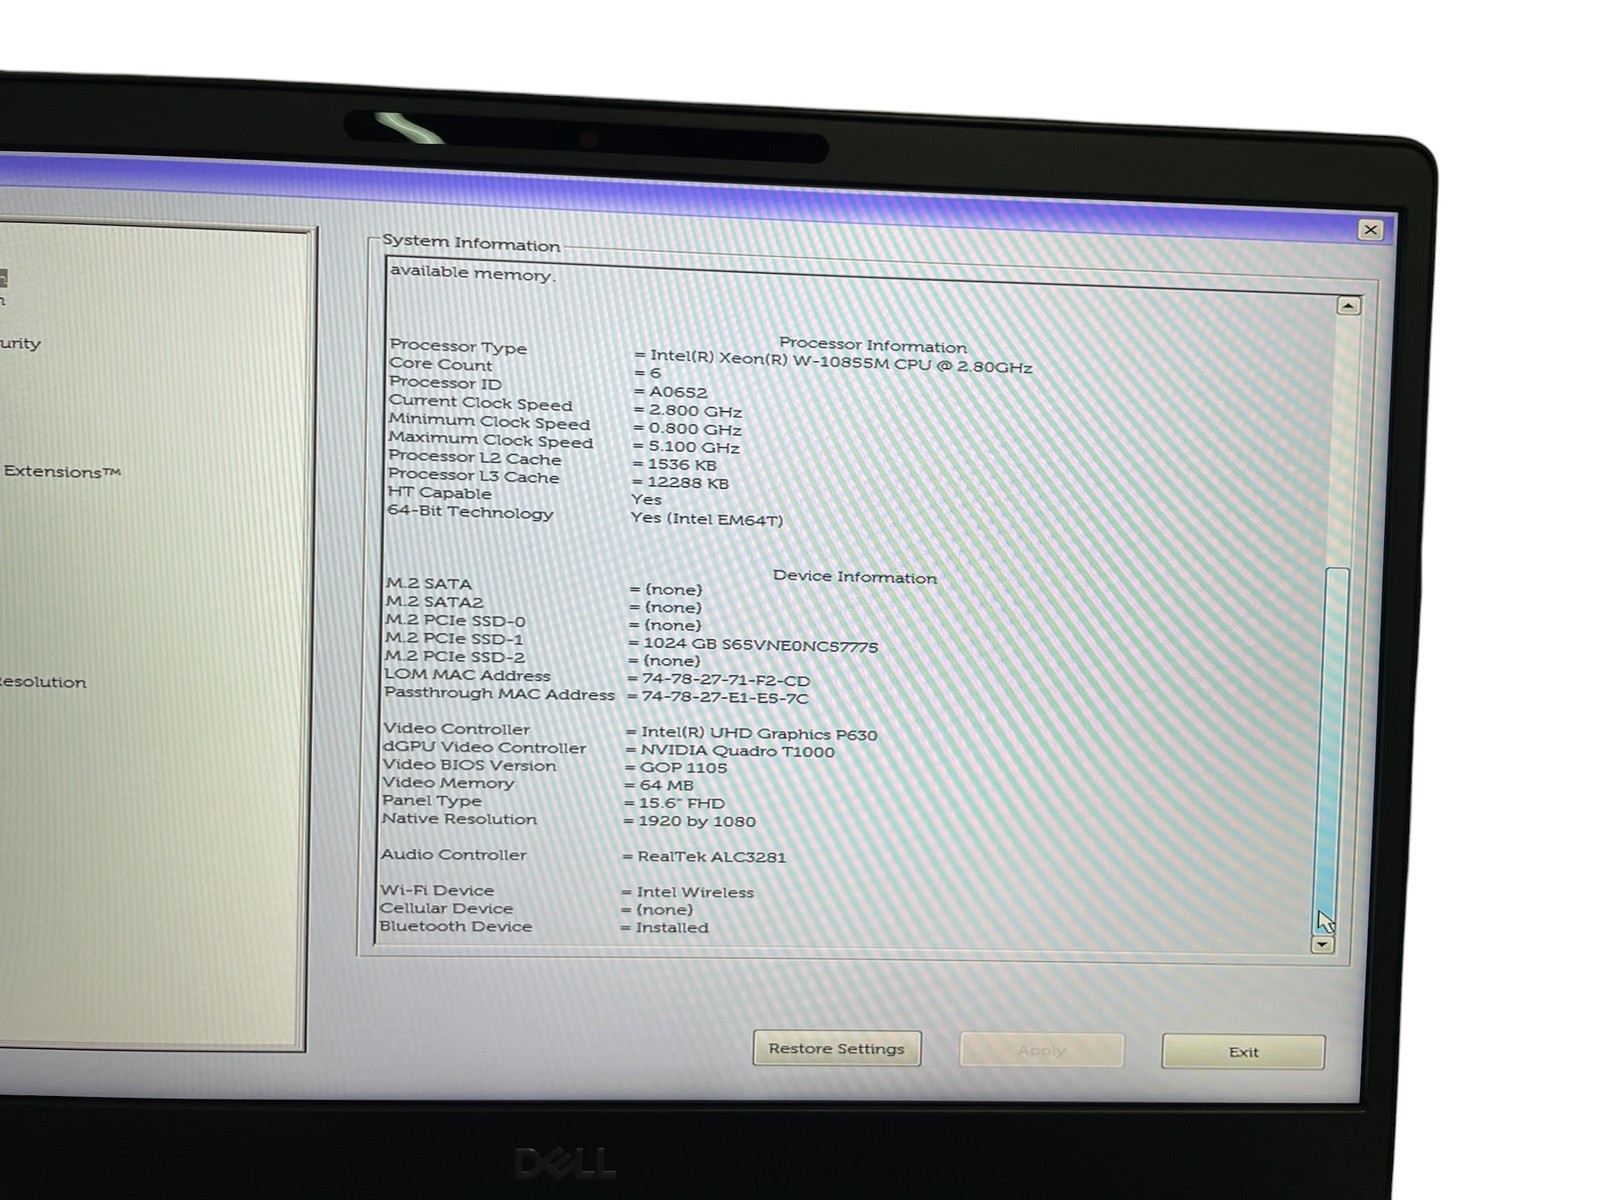The height and width of the screenshot is (1200, 1600).
Task: Click the System Information group title
Action: 471,243
